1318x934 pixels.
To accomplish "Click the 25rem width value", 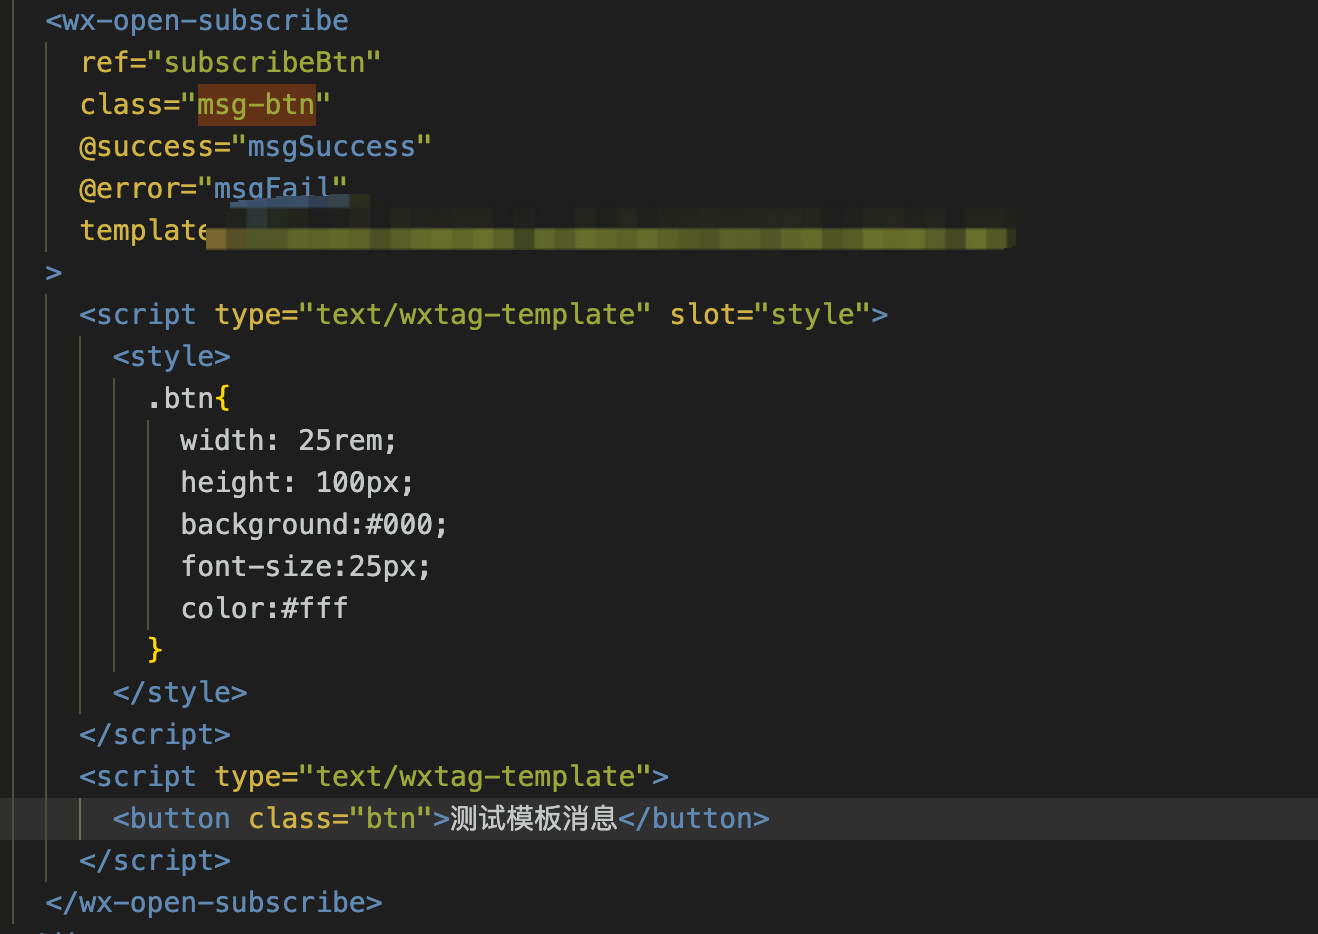I will (340, 440).
